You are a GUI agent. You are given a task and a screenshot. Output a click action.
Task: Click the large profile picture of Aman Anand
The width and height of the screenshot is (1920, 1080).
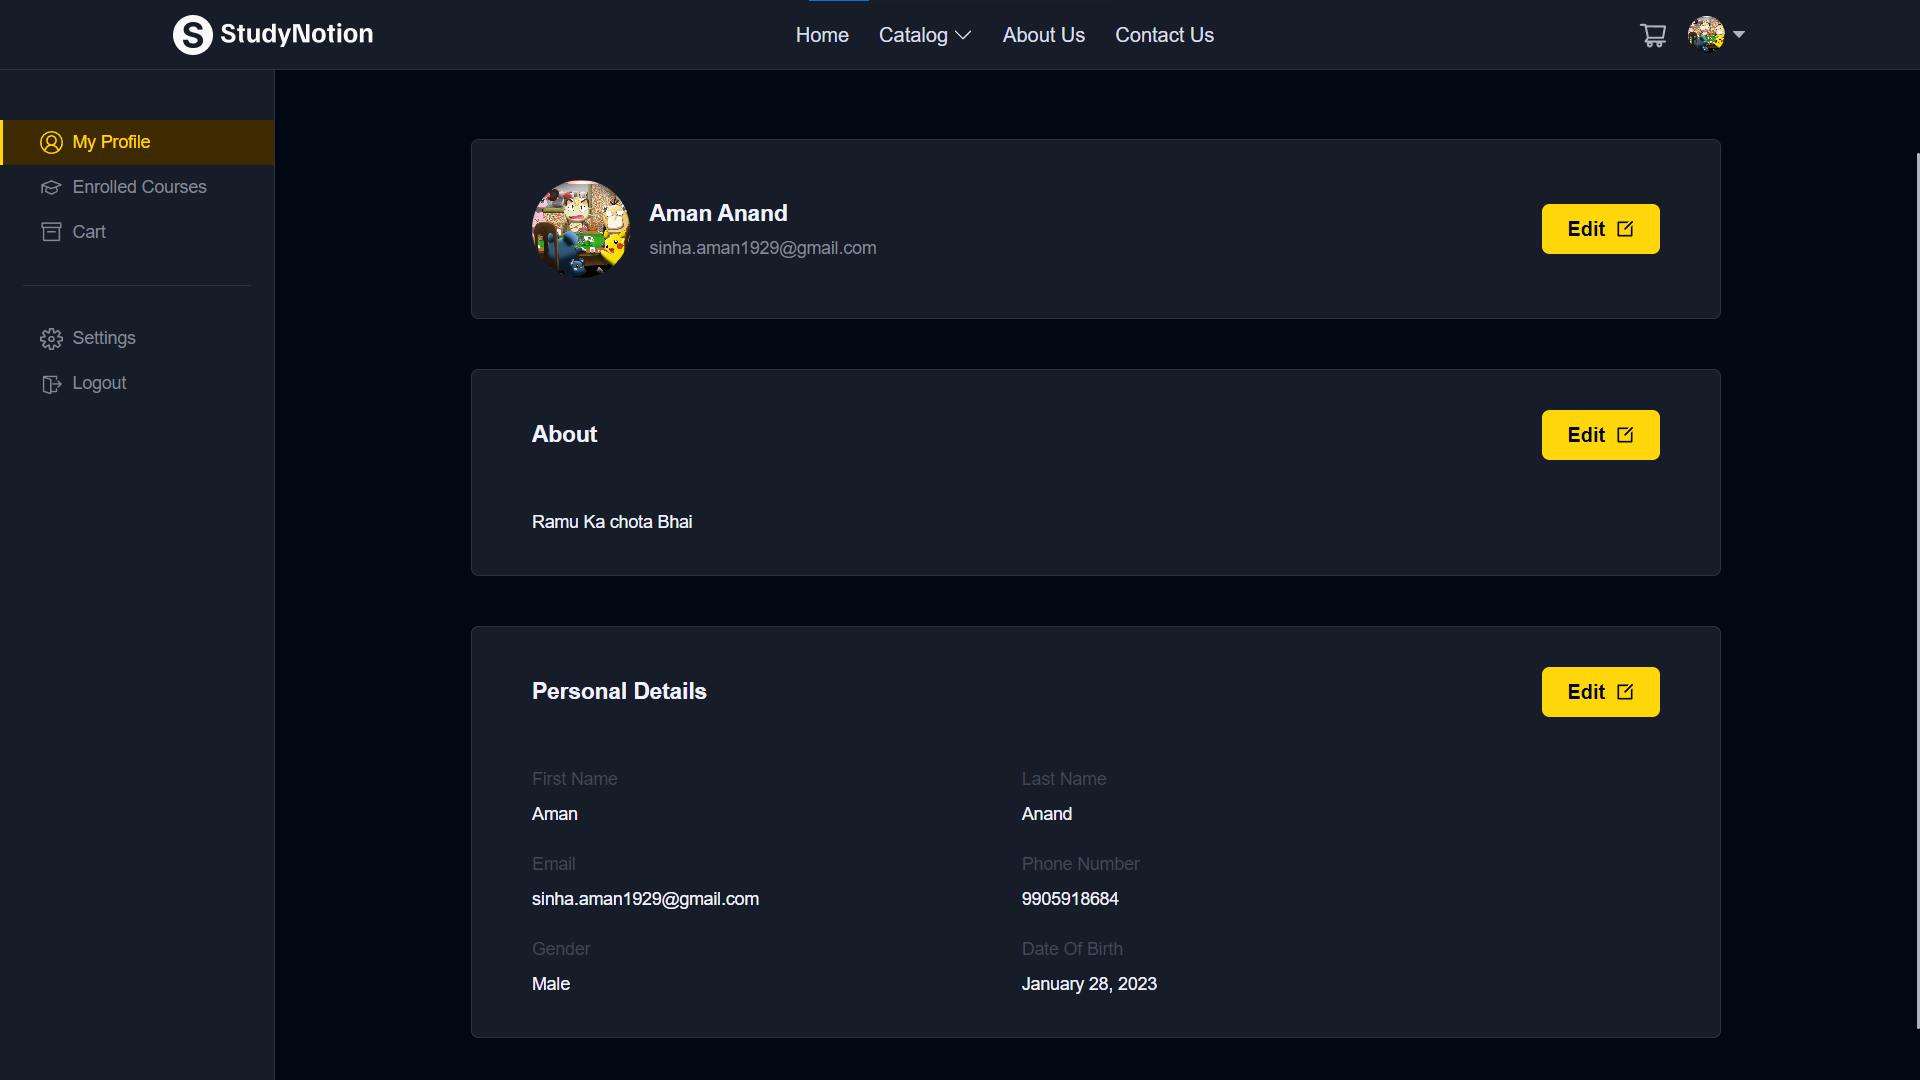[580, 229]
